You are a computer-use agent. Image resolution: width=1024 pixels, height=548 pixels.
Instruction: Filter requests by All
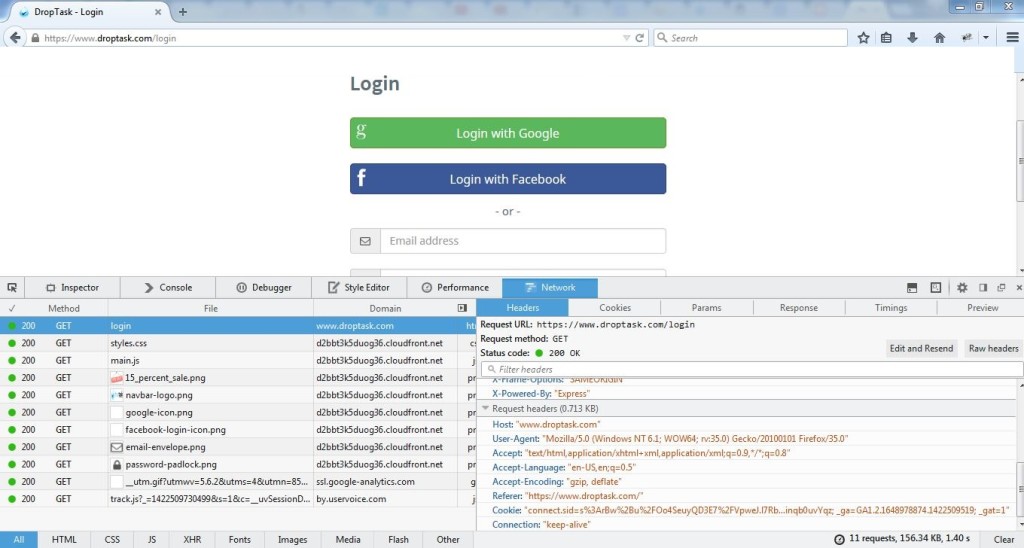(x=18, y=540)
